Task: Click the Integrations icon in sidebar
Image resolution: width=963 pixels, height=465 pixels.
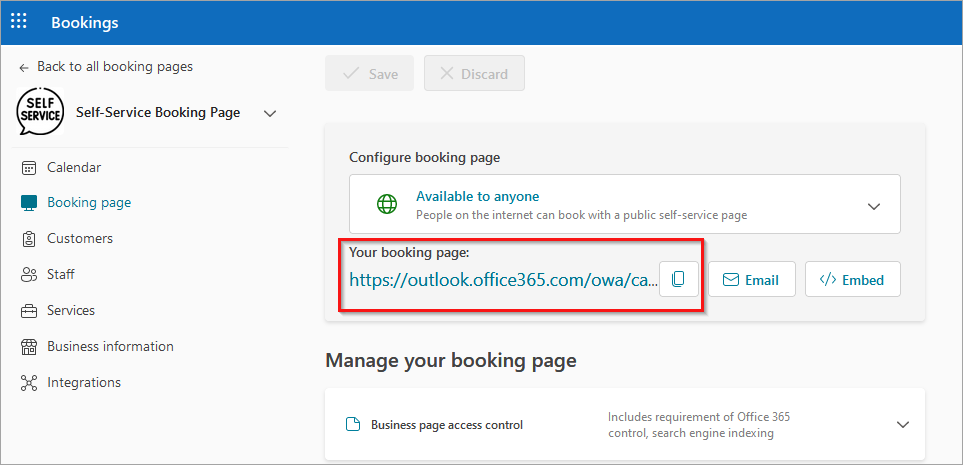Action: point(29,383)
